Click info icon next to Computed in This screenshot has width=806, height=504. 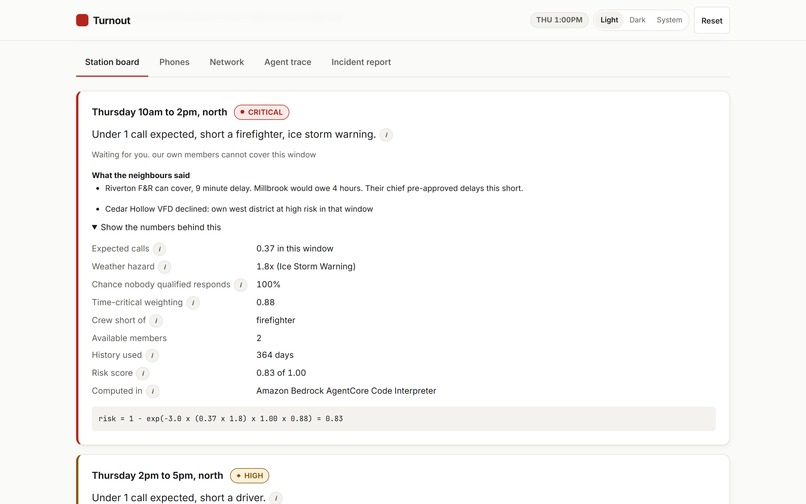pyautogui.click(x=153, y=391)
